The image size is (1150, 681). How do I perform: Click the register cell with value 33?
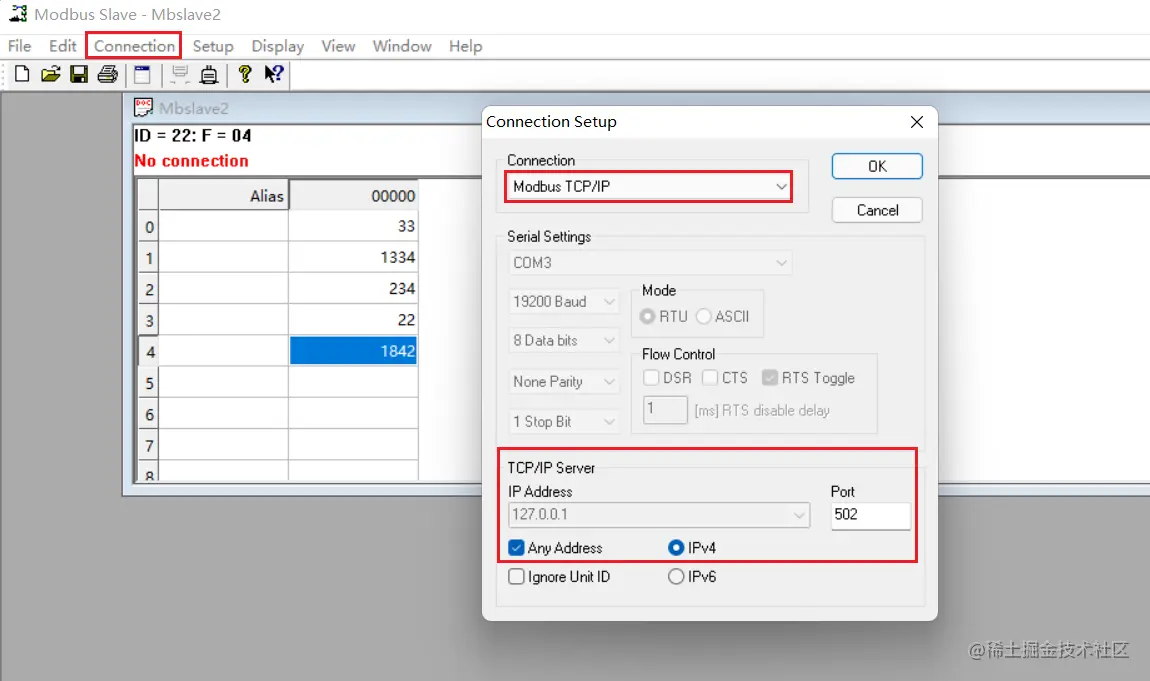[354, 226]
